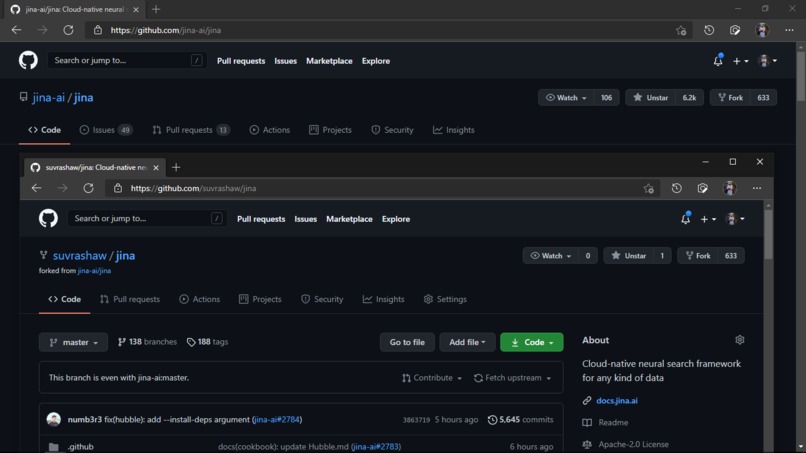Viewport: 806px width, 453px height.
Task: Go back in the back window browser toolbar
Action: point(16,30)
